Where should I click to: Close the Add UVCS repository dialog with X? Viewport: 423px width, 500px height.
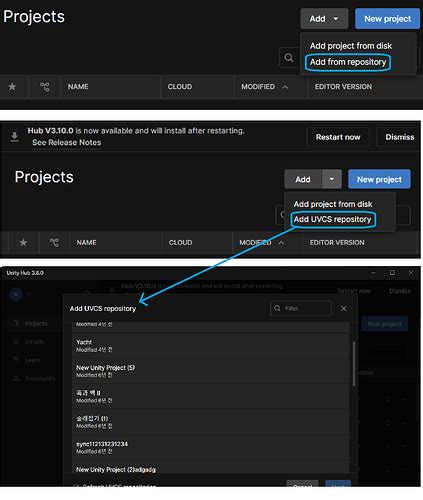(x=344, y=309)
